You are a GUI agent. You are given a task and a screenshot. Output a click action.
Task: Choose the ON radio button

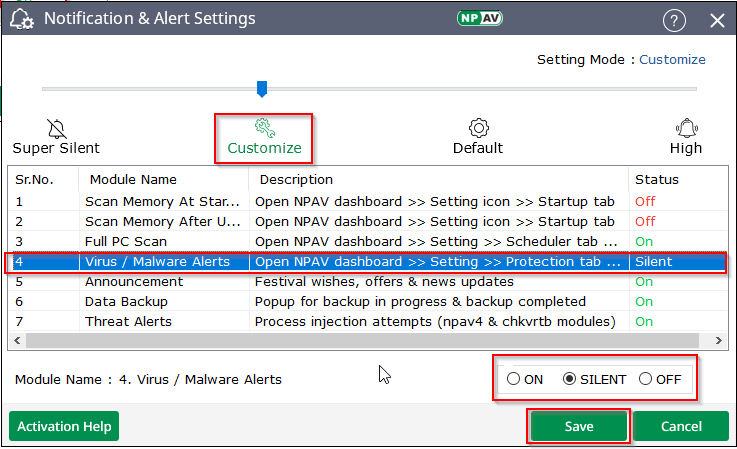514,379
